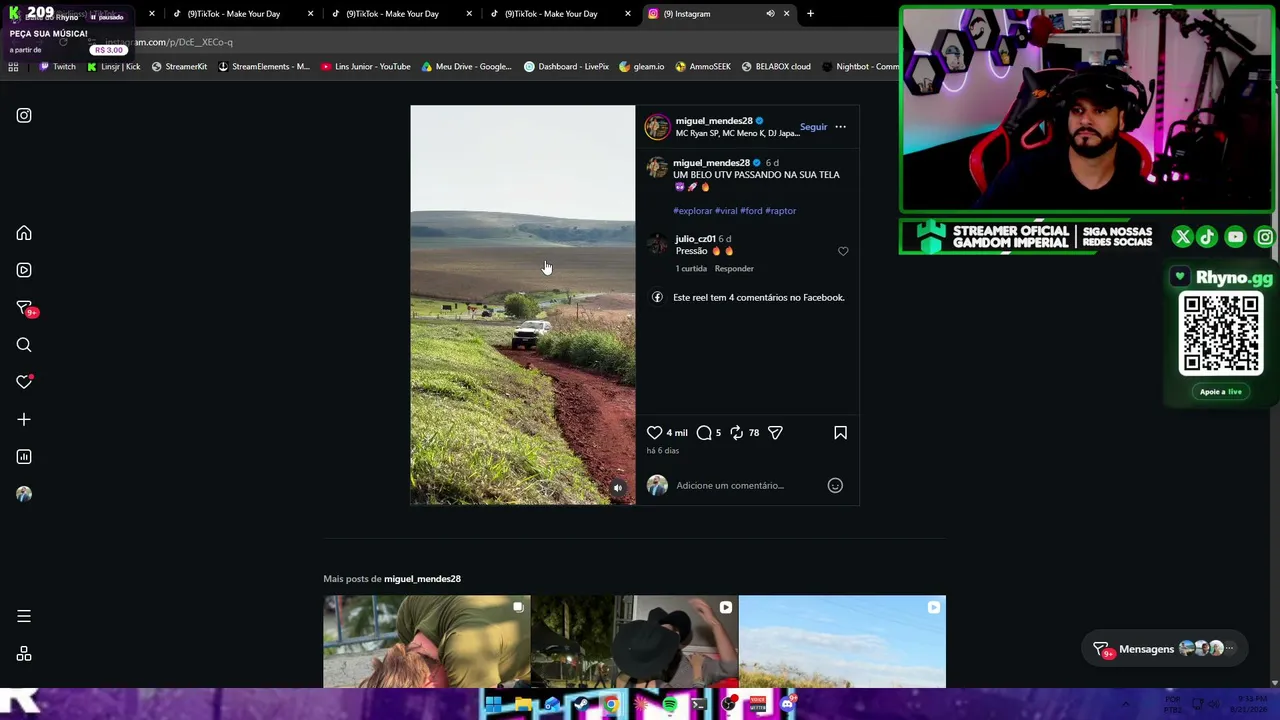Open Steam from the taskbar
Viewport: 1280px width, 720px height.
coord(581,704)
